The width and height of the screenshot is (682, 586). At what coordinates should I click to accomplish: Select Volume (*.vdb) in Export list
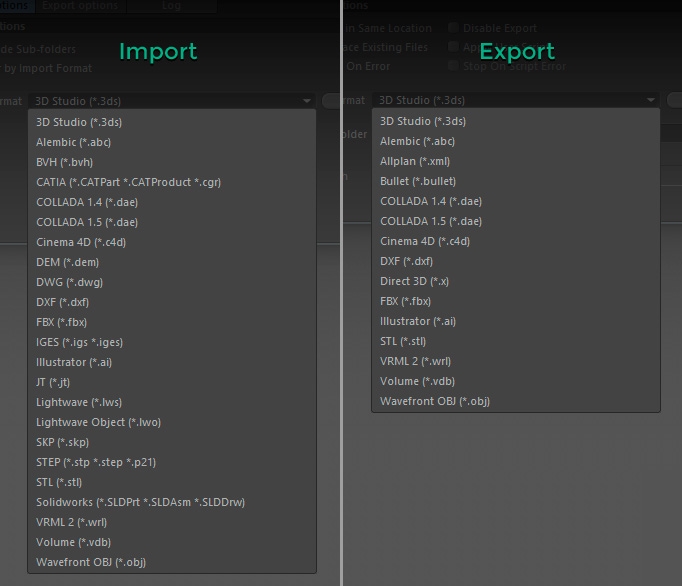pos(516,381)
